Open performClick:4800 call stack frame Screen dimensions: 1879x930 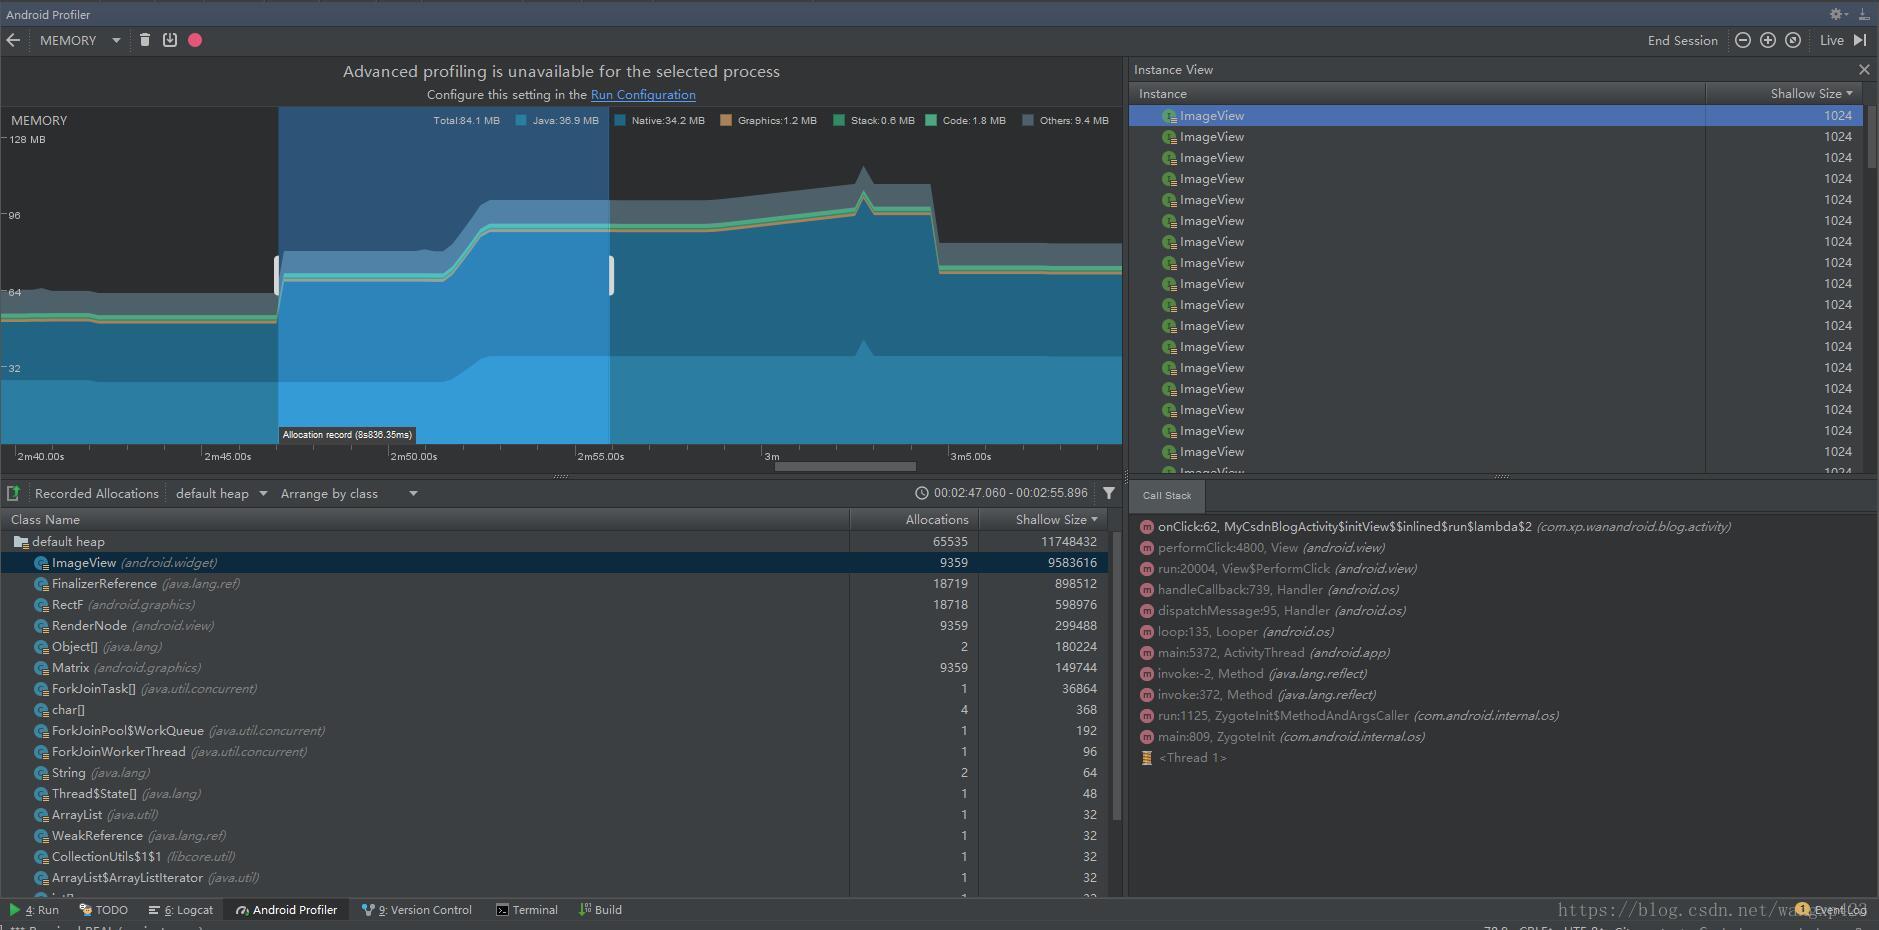tap(1262, 548)
